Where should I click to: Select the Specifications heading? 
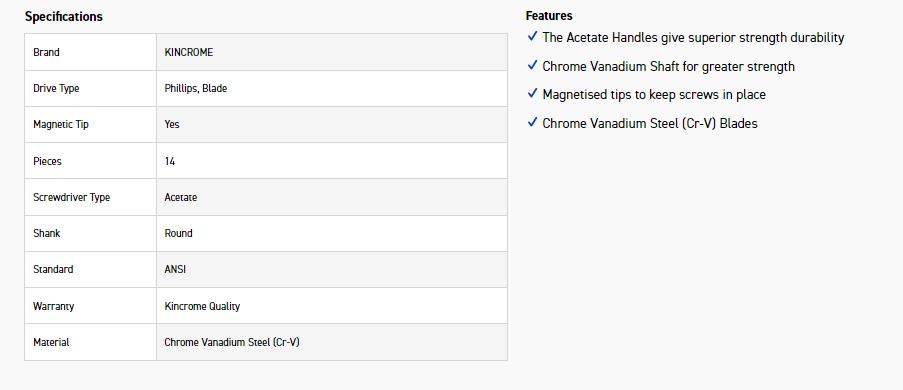63,17
